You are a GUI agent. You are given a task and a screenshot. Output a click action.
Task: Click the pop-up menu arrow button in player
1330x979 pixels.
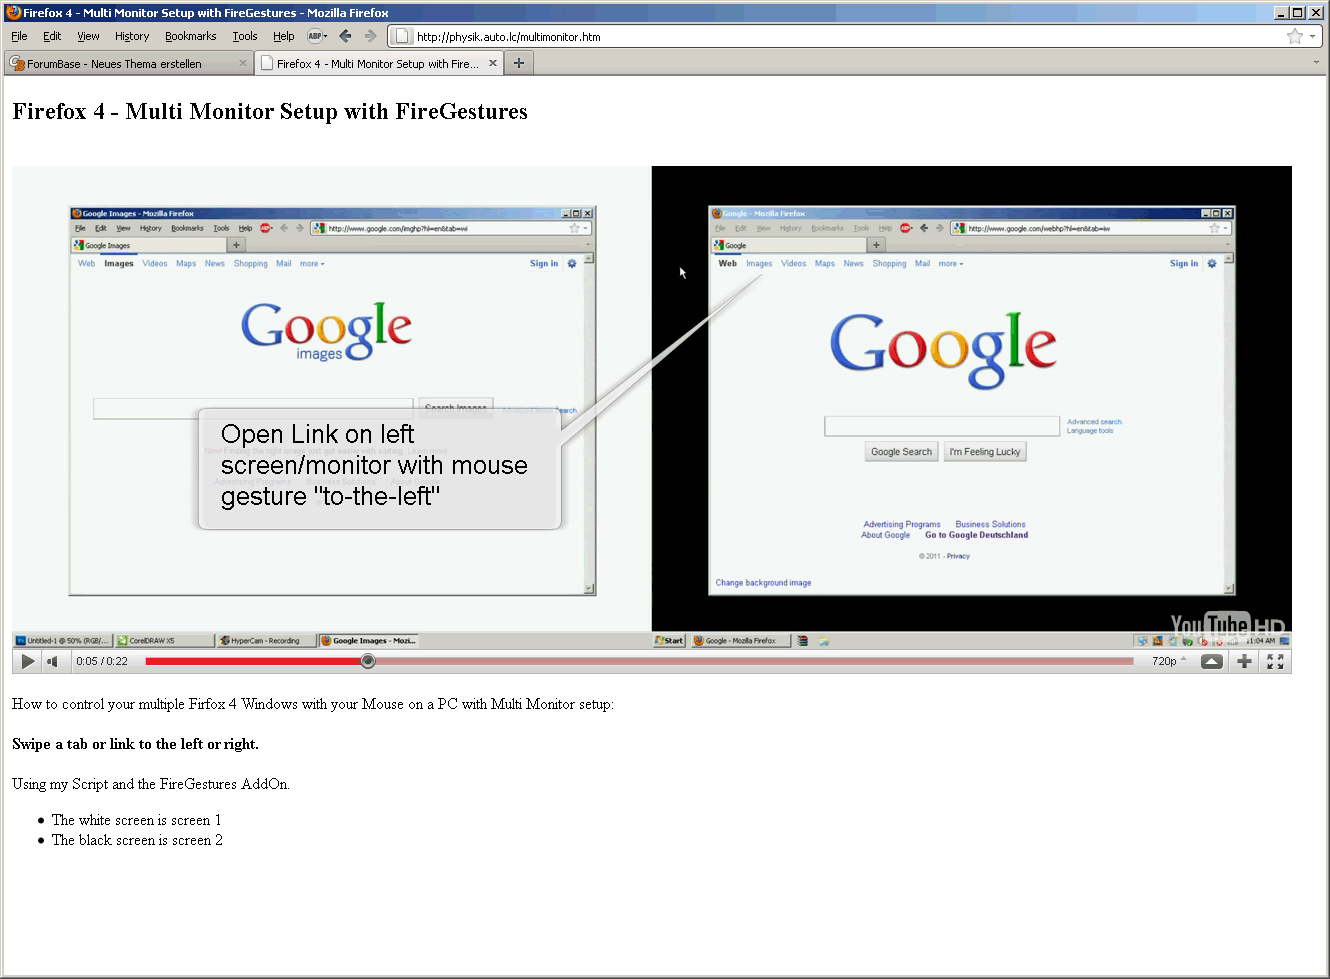point(1211,661)
